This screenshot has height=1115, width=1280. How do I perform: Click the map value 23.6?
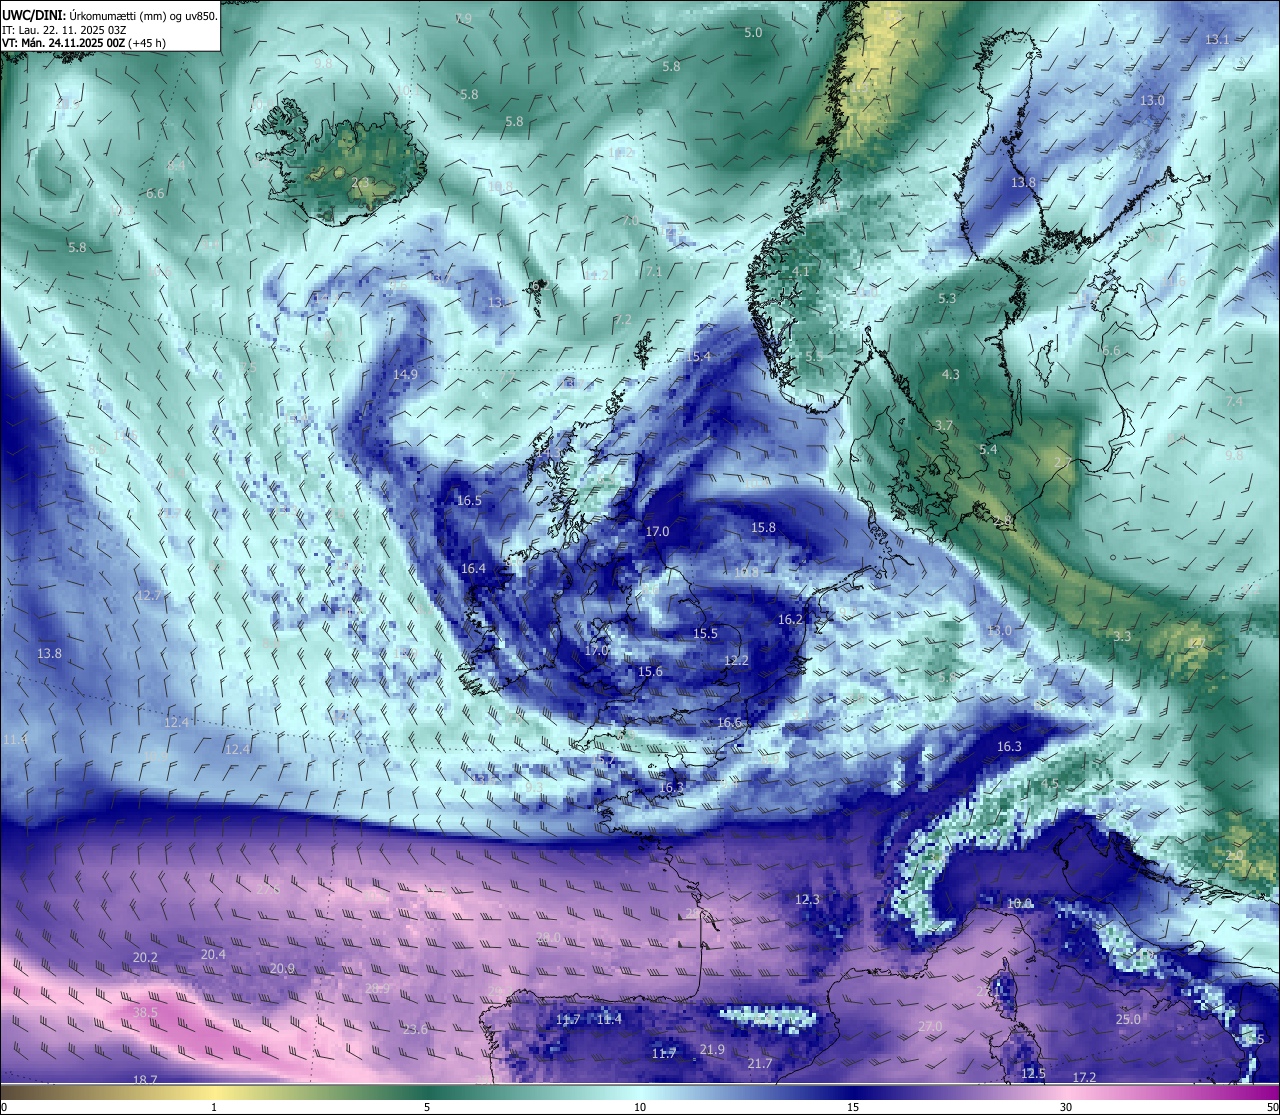pyautogui.click(x=415, y=1029)
